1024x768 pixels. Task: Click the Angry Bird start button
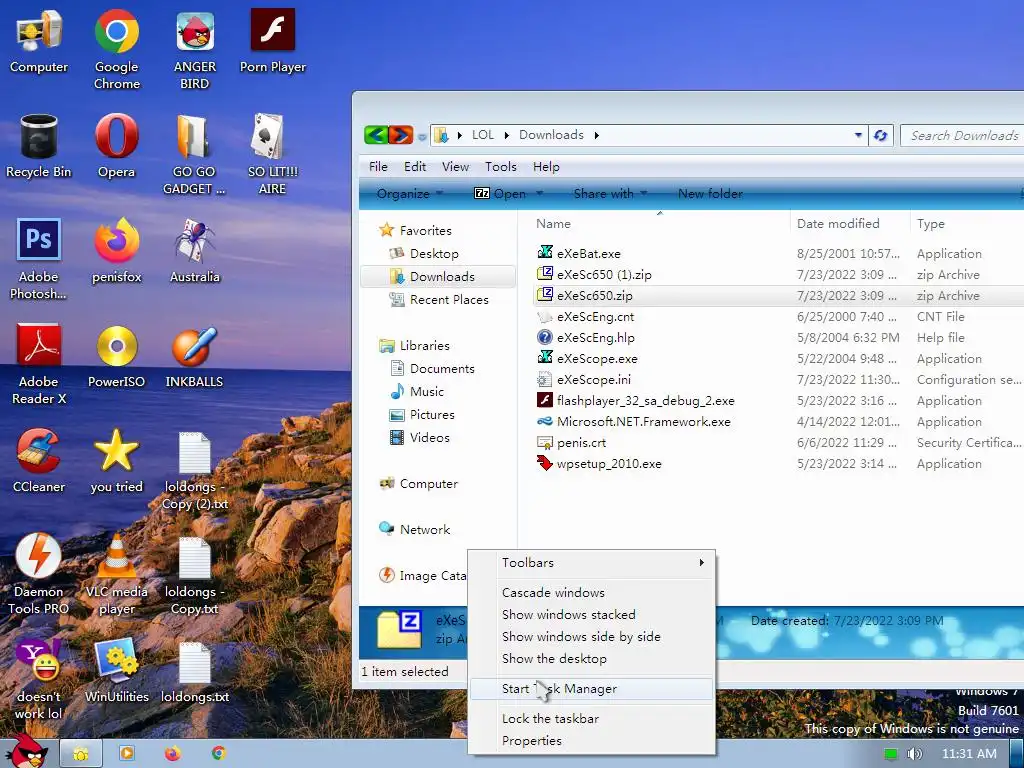tap(26, 750)
